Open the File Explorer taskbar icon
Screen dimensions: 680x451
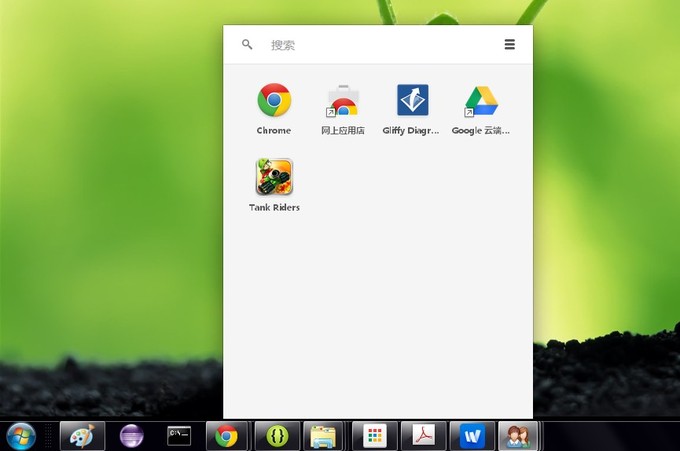pos(323,436)
